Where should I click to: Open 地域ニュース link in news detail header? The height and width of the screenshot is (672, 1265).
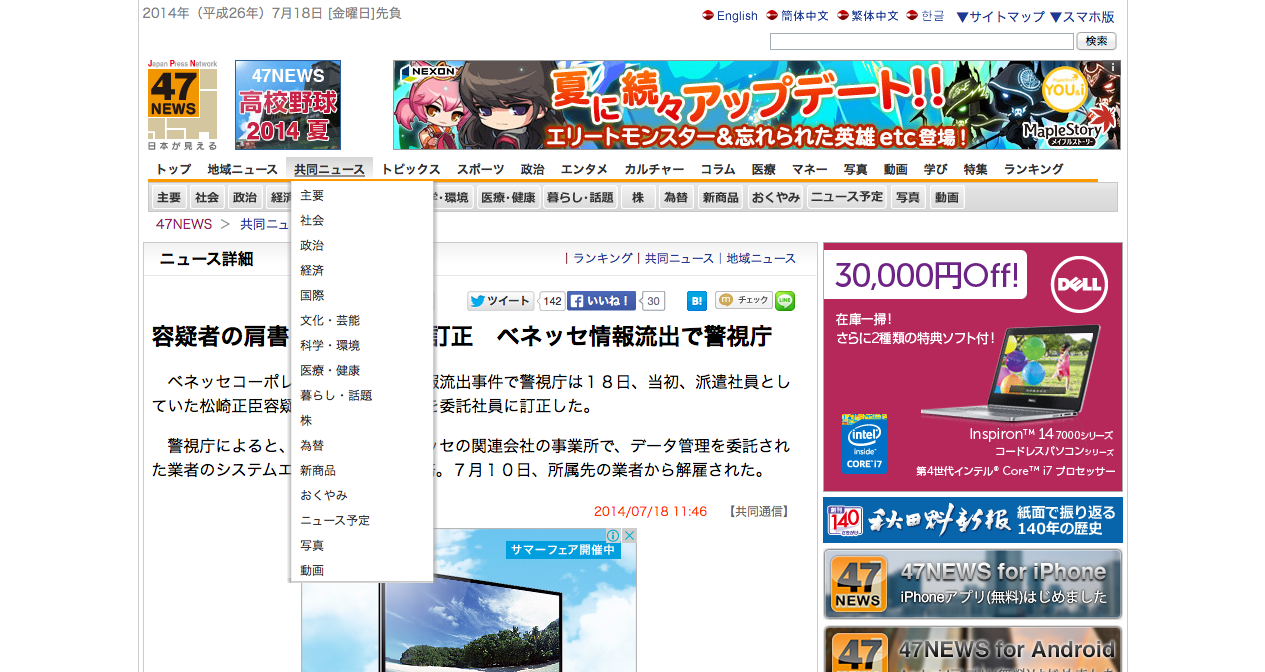pyautogui.click(x=761, y=258)
